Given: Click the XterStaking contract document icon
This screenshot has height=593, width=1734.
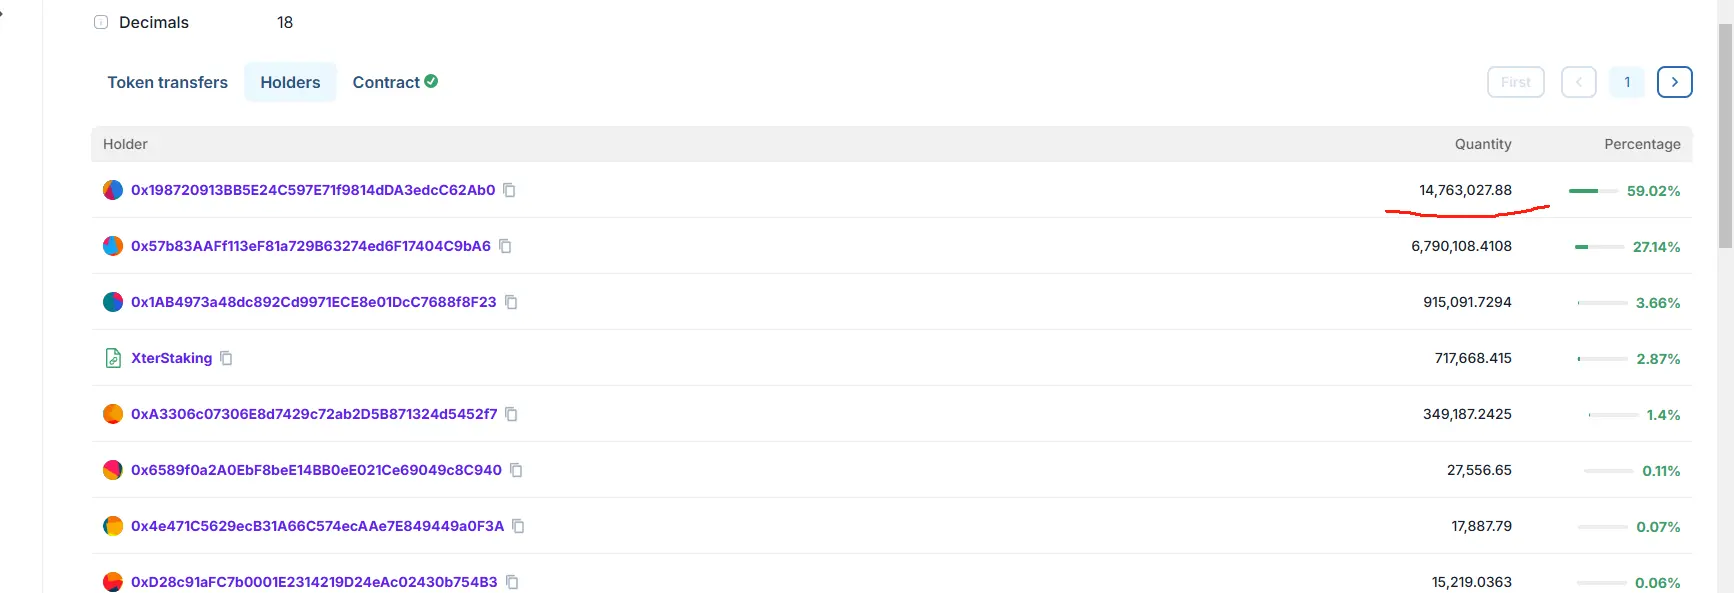Looking at the screenshot, I should pyautogui.click(x=113, y=358).
